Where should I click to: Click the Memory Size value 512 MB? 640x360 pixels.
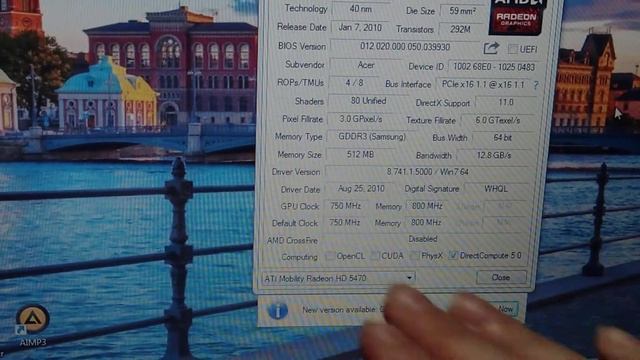tap(360, 154)
